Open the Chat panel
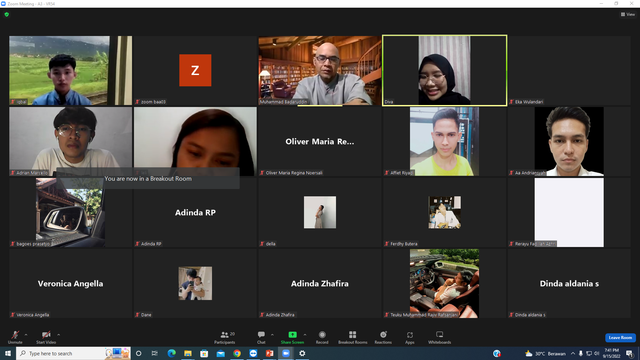 [x=261, y=337]
